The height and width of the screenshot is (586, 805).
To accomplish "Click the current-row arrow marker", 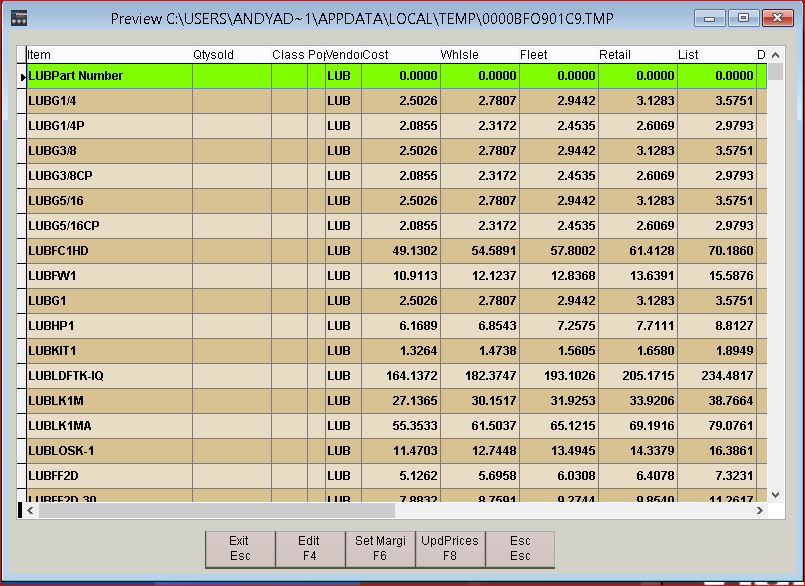I will [x=23, y=77].
